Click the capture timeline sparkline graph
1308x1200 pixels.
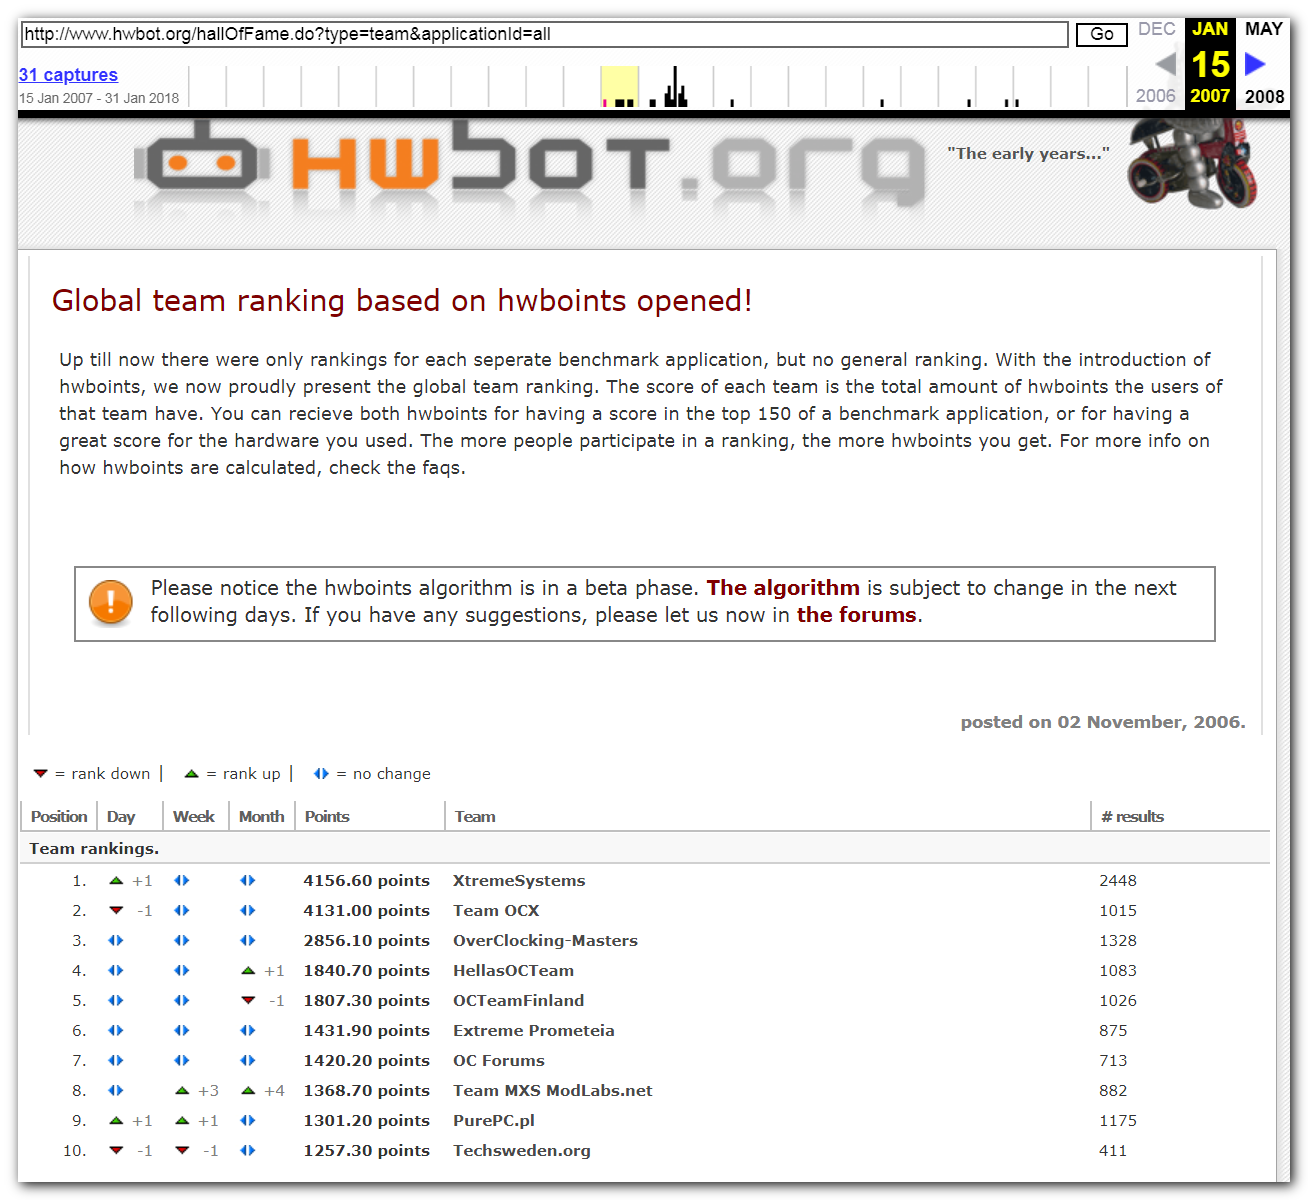657,87
